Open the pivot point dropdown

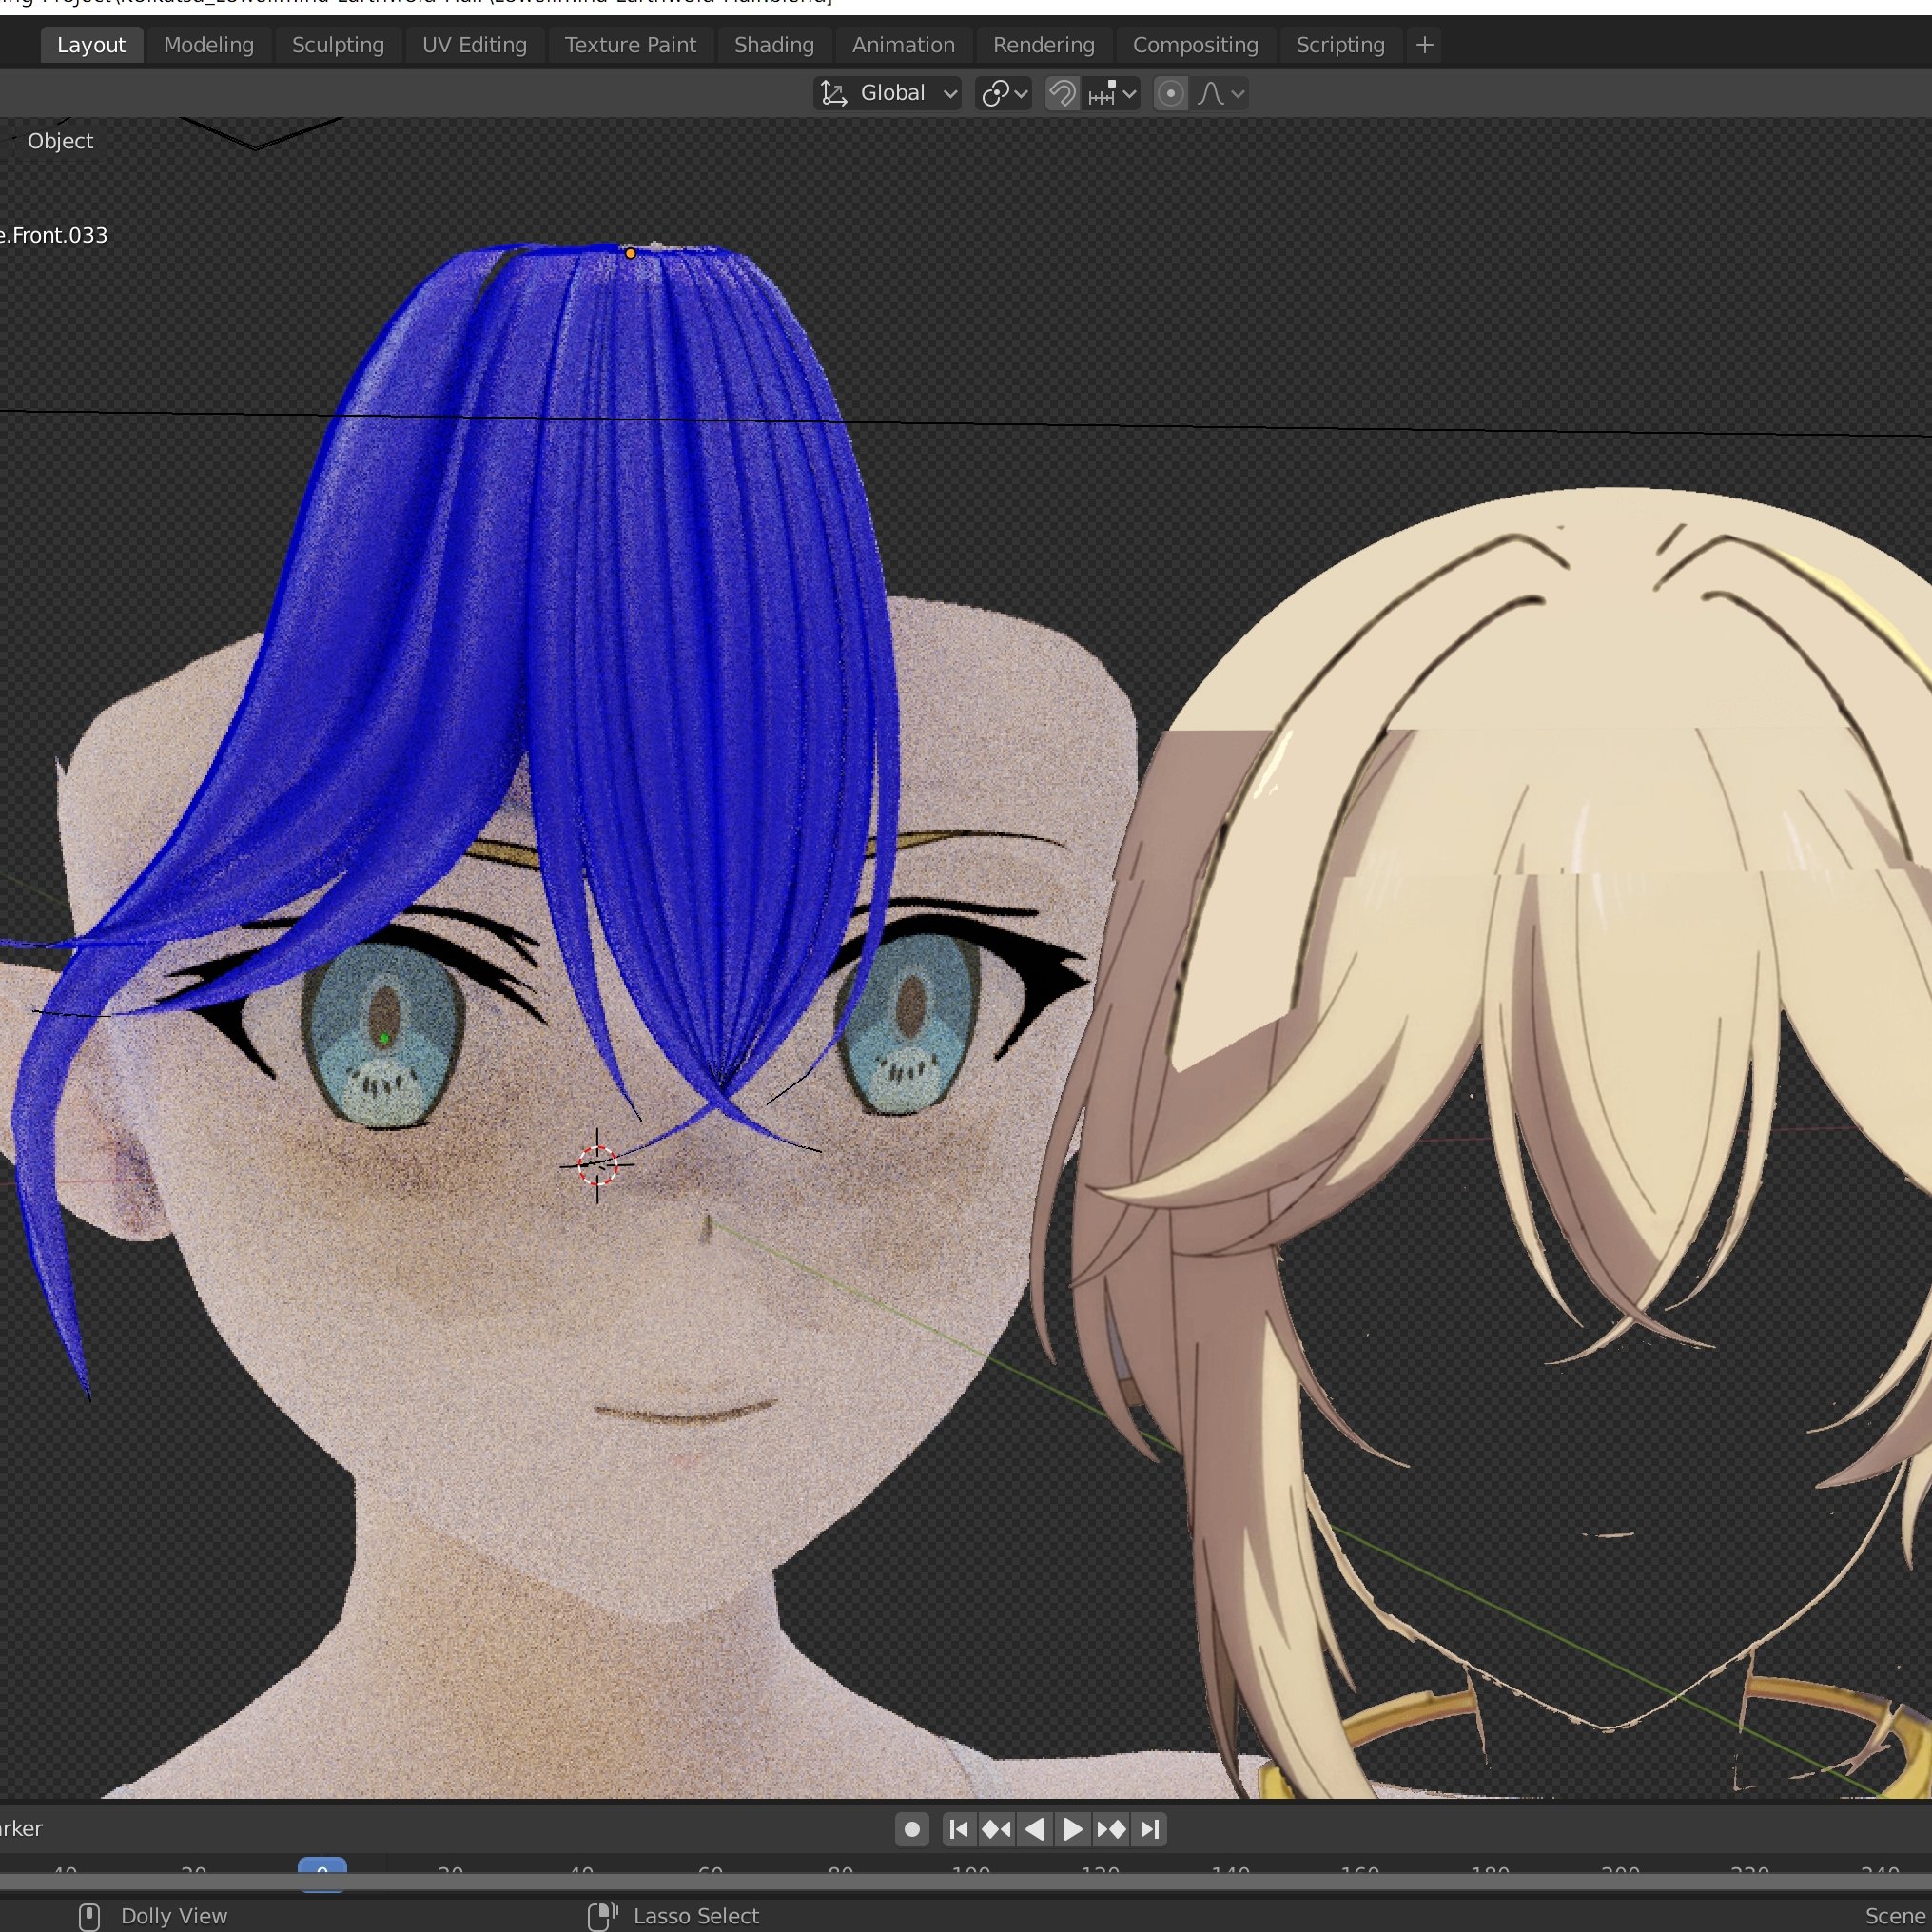(x=1003, y=94)
